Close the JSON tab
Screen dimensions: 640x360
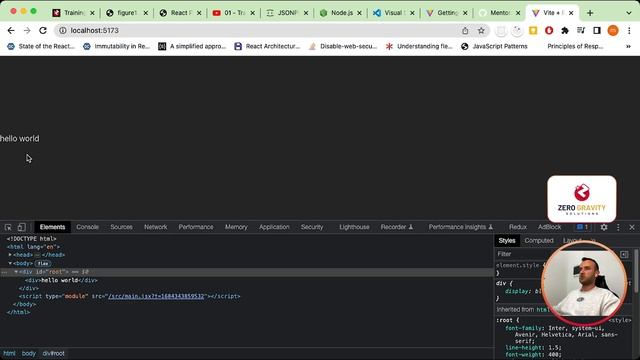(306, 13)
